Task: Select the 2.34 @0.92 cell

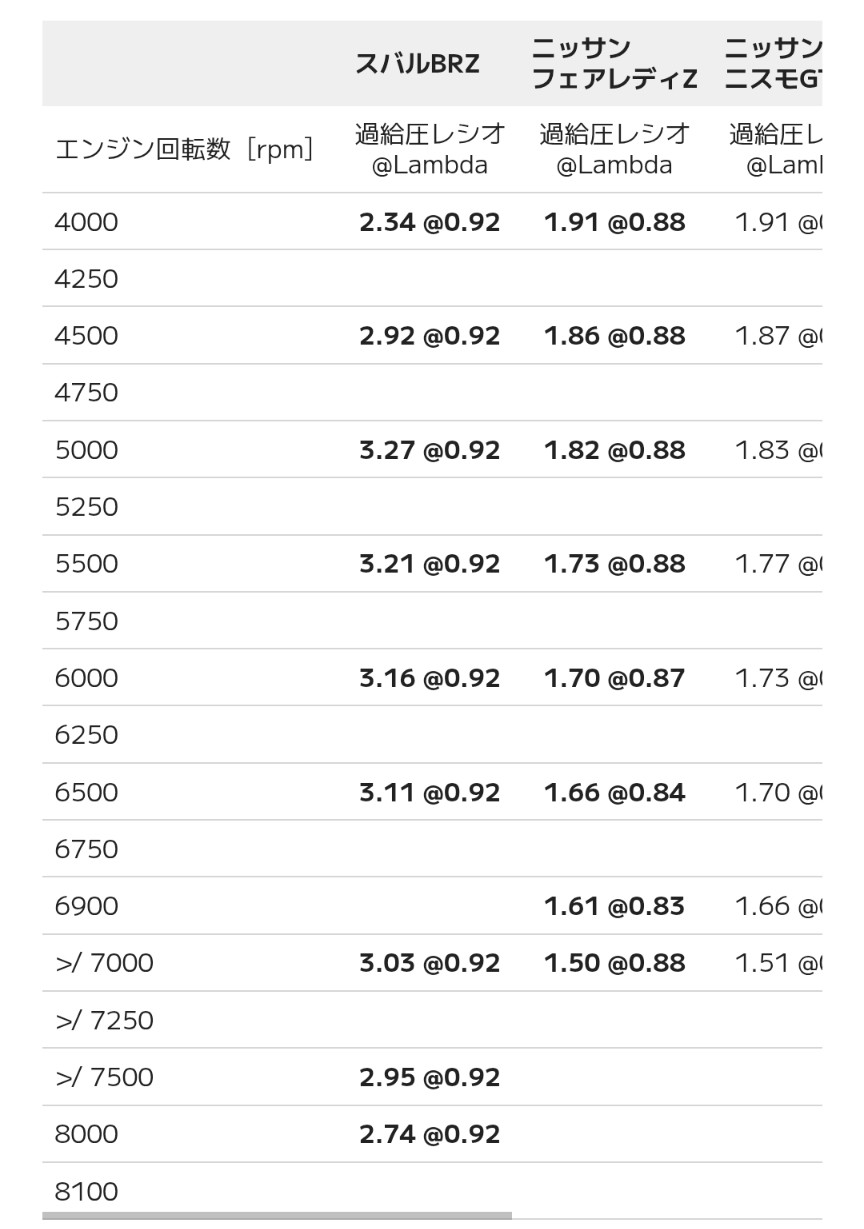Action: tap(429, 222)
